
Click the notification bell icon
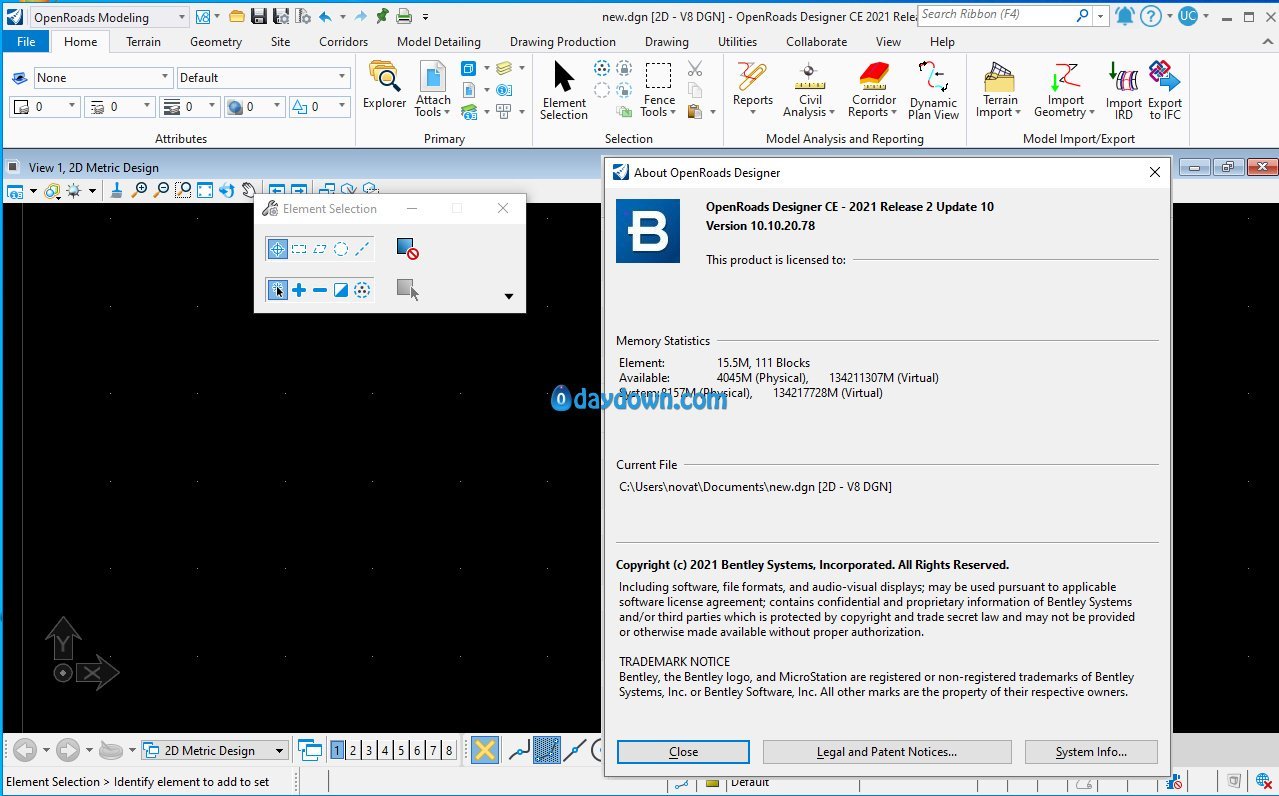[1125, 16]
